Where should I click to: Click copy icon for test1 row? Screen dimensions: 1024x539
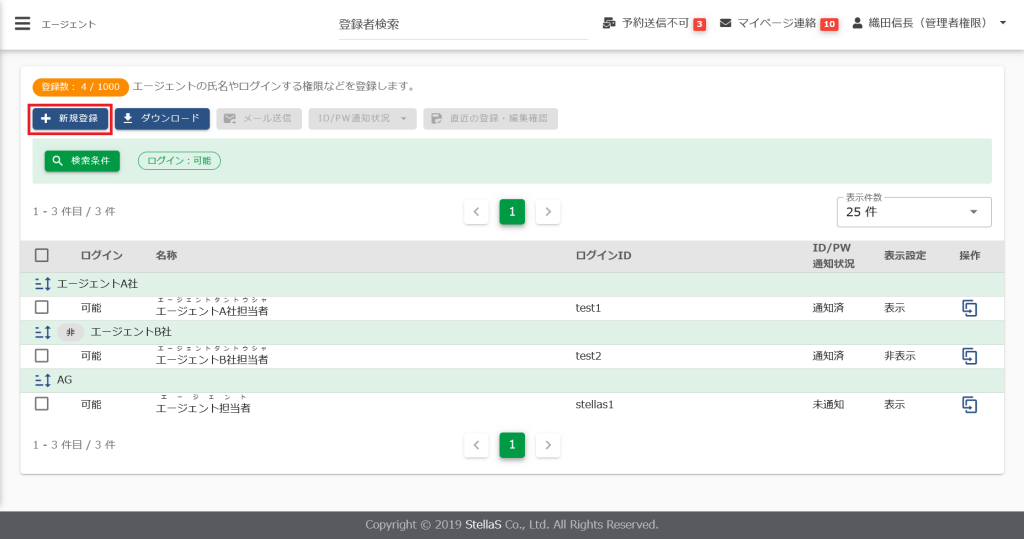pos(969,308)
